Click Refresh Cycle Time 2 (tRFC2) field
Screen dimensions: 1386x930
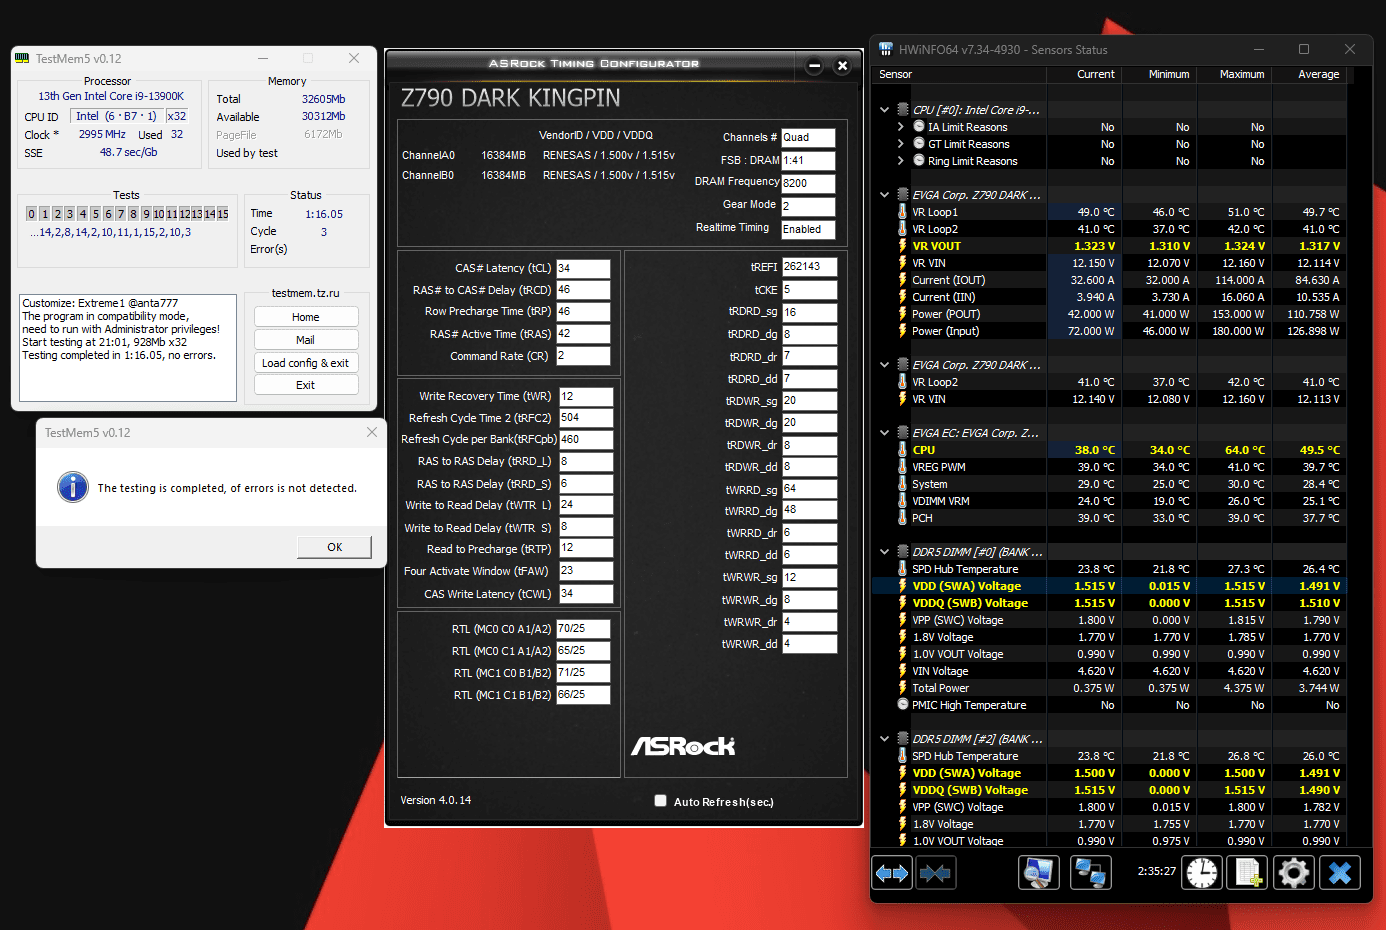[585, 418]
